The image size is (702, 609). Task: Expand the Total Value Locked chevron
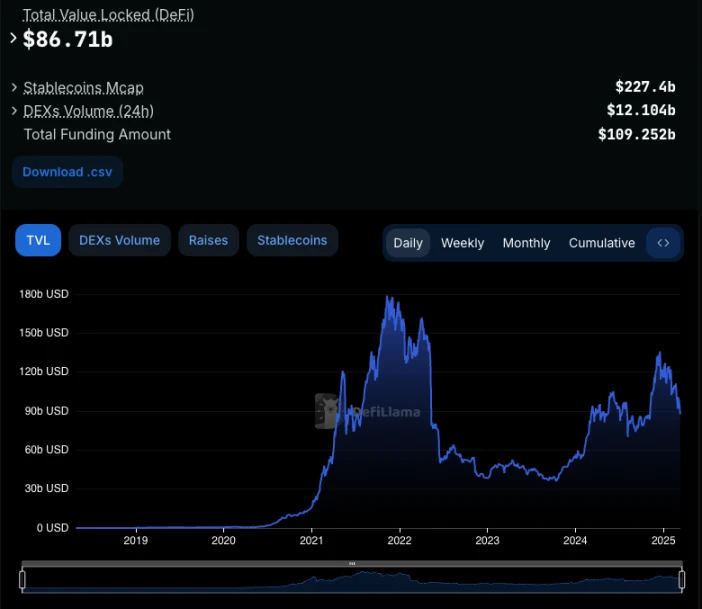(x=13, y=38)
